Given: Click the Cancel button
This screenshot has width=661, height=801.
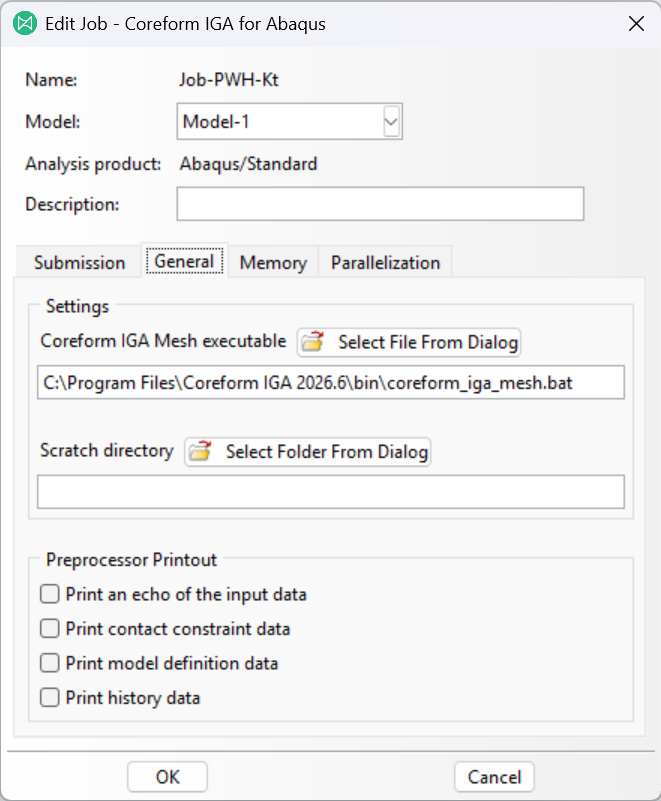Looking at the screenshot, I should 494,777.
